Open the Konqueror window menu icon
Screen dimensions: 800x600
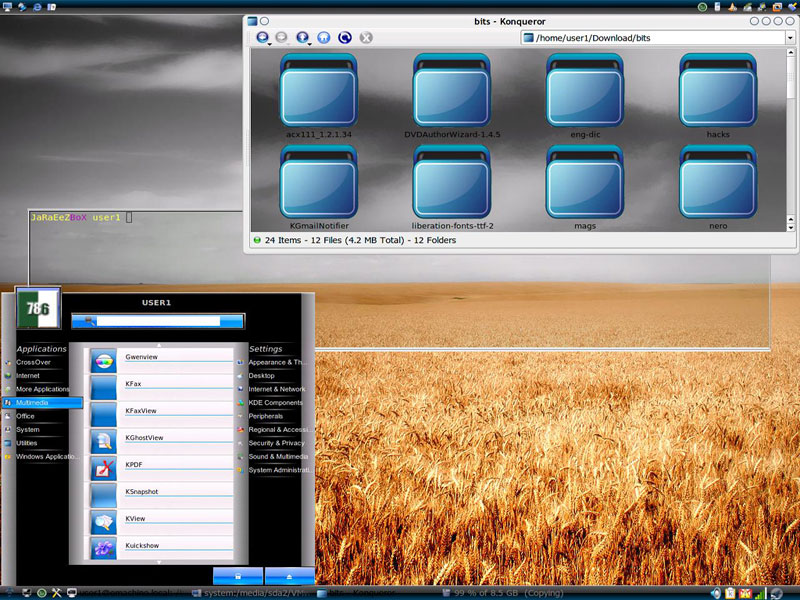click(x=252, y=21)
